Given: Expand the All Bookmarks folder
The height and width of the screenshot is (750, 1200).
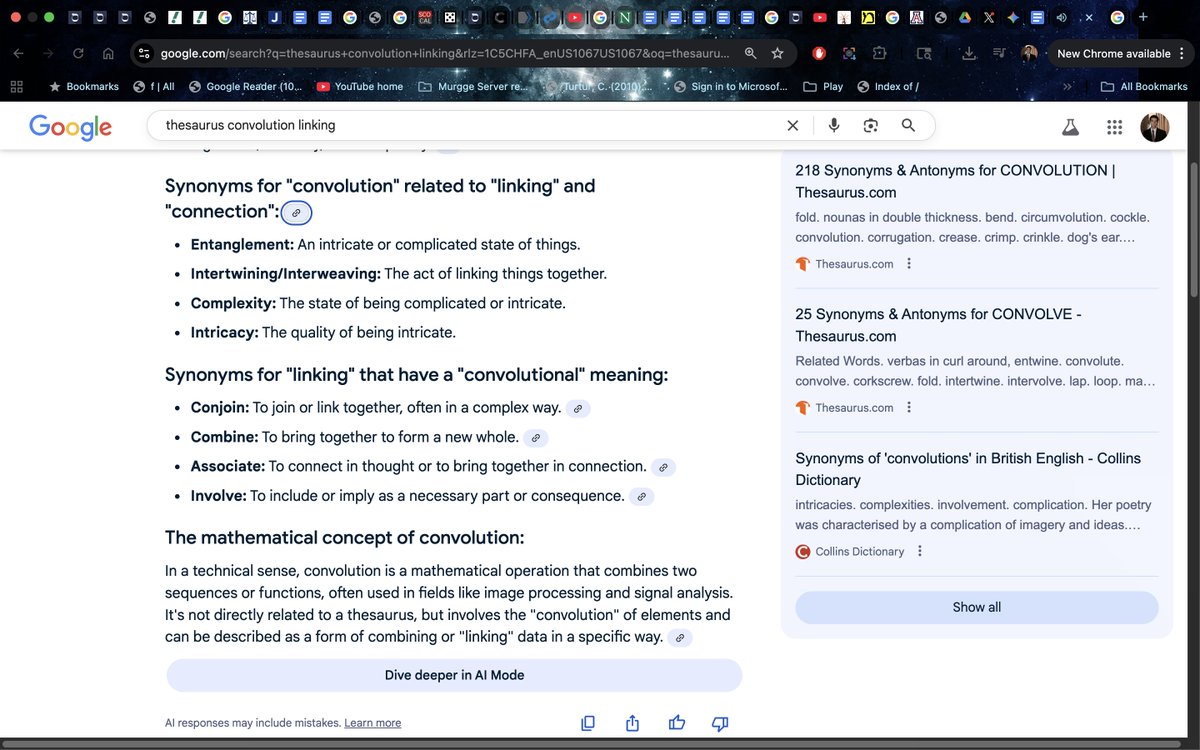Looking at the screenshot, I should (x=1144, y=87).
